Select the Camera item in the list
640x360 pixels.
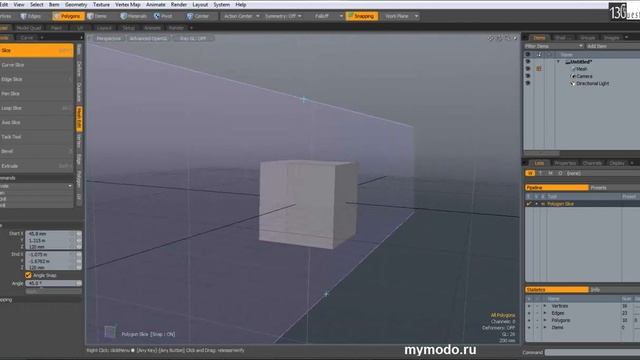click(584, 76)
